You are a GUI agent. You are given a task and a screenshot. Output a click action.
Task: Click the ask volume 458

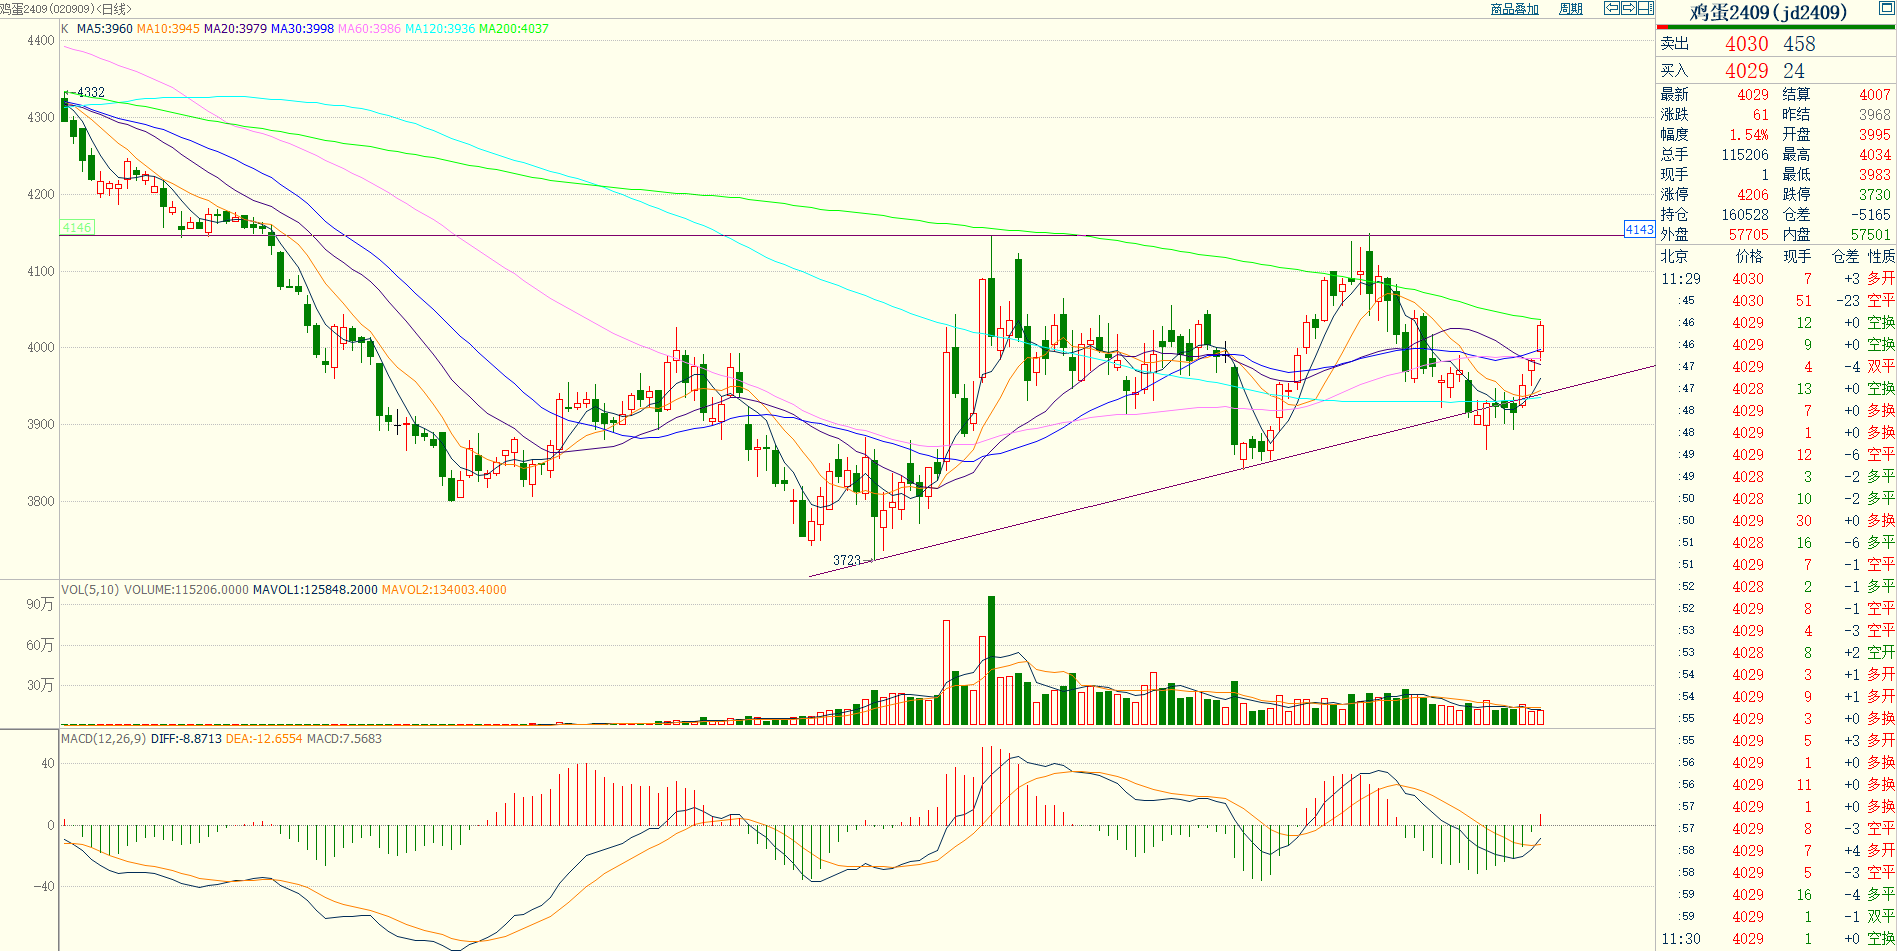point(1799,44)
